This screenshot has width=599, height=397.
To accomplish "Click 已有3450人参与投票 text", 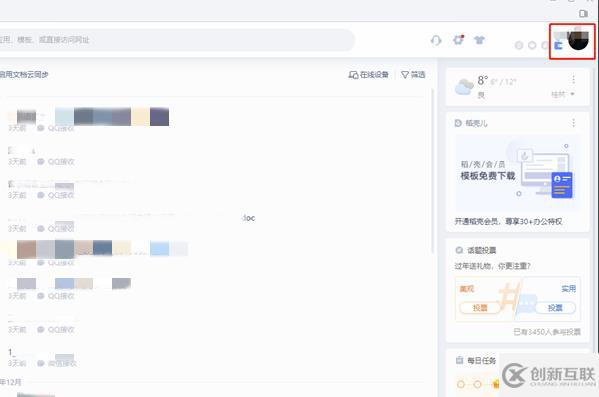I will [547, 332].
